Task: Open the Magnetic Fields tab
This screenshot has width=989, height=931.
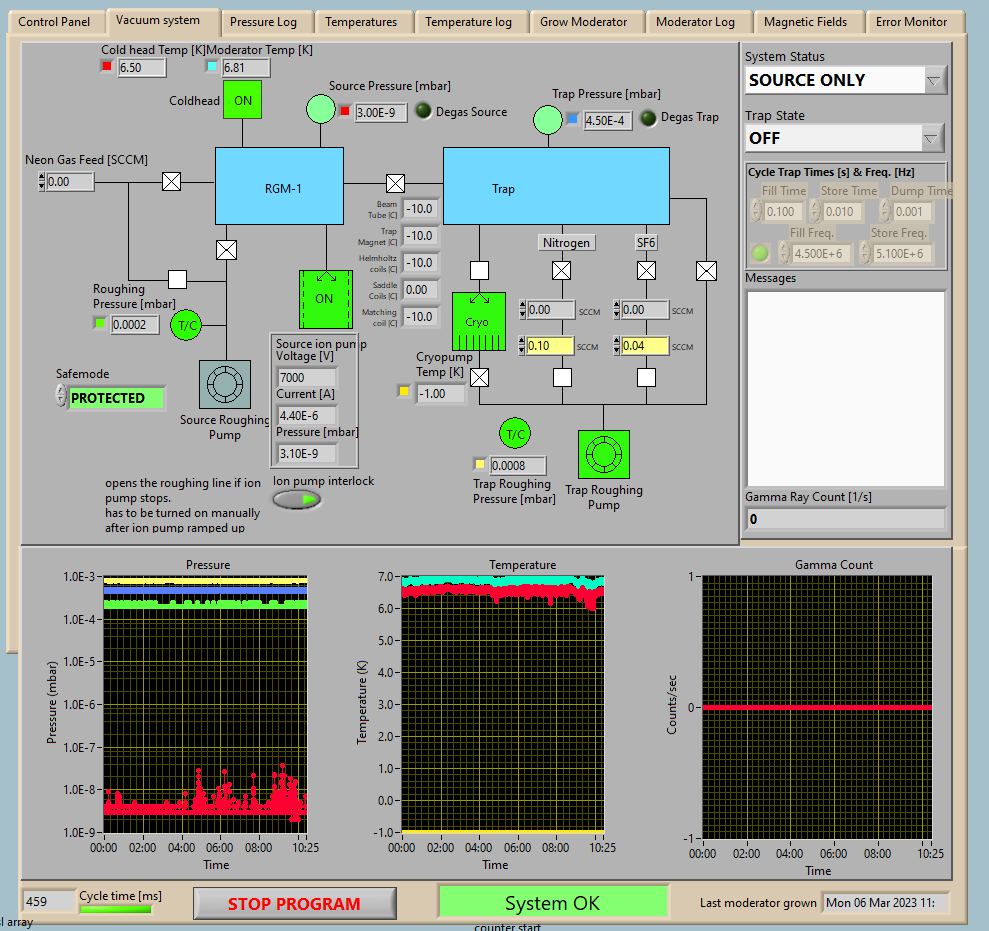Action: point(805,22)
